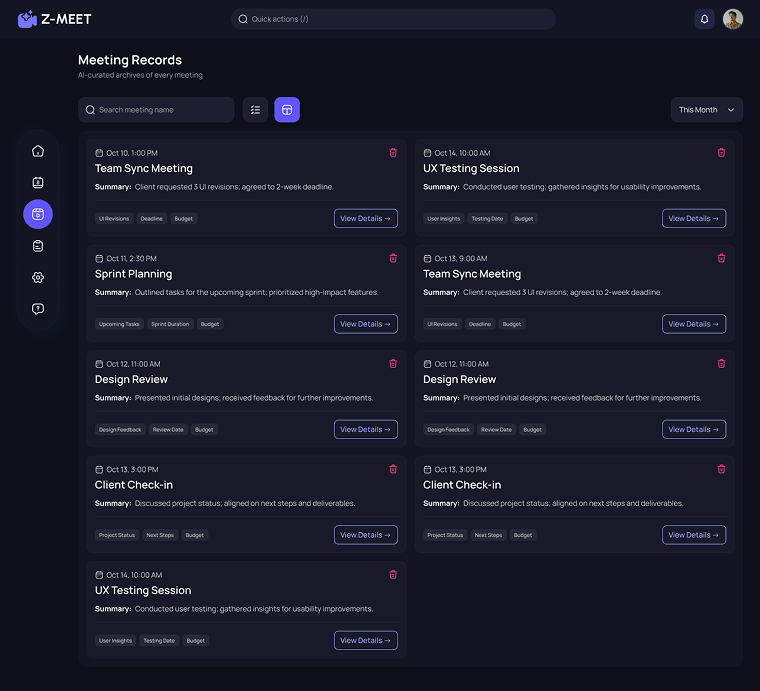Focus the Quick actions search bar
The width and height of the screenshot is (760, 691).
coord(393,19)
